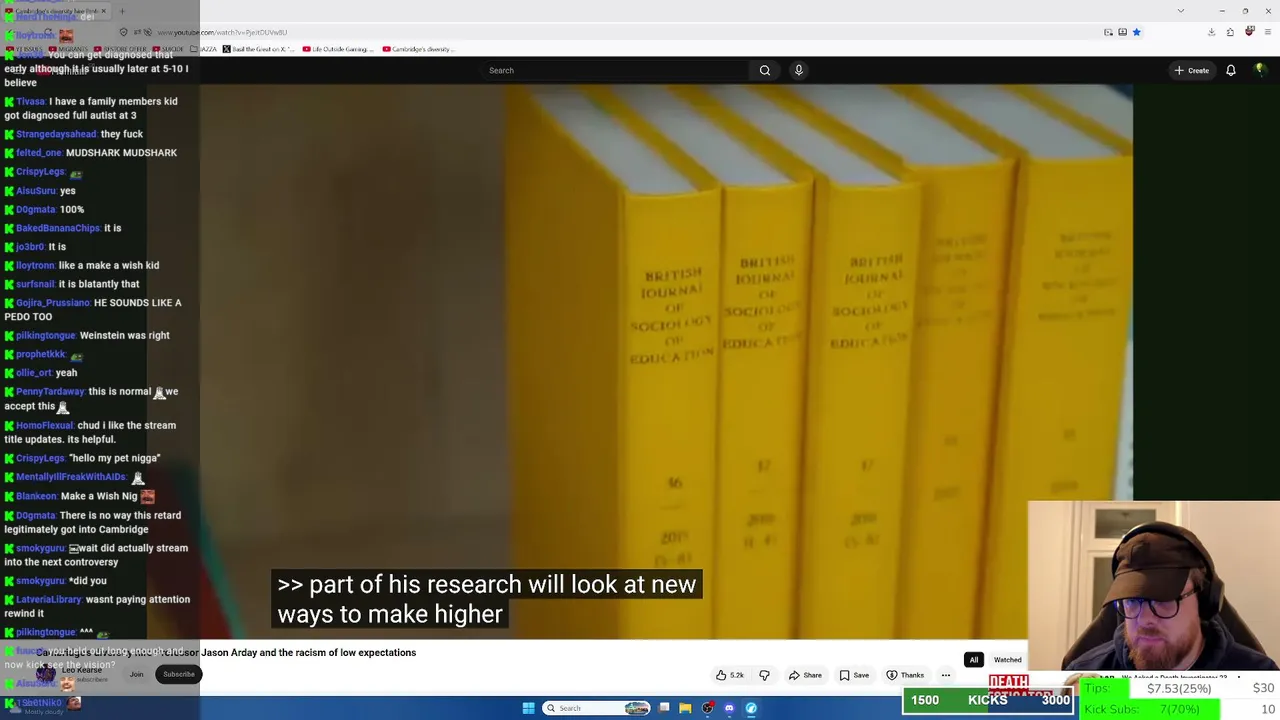Open a new browser tab
The image size is (1280, 720).
click(x=122, y=12)
